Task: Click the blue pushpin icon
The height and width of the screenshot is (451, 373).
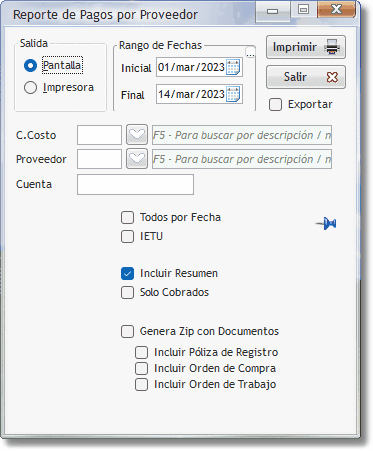Action: tap(326, 223)
